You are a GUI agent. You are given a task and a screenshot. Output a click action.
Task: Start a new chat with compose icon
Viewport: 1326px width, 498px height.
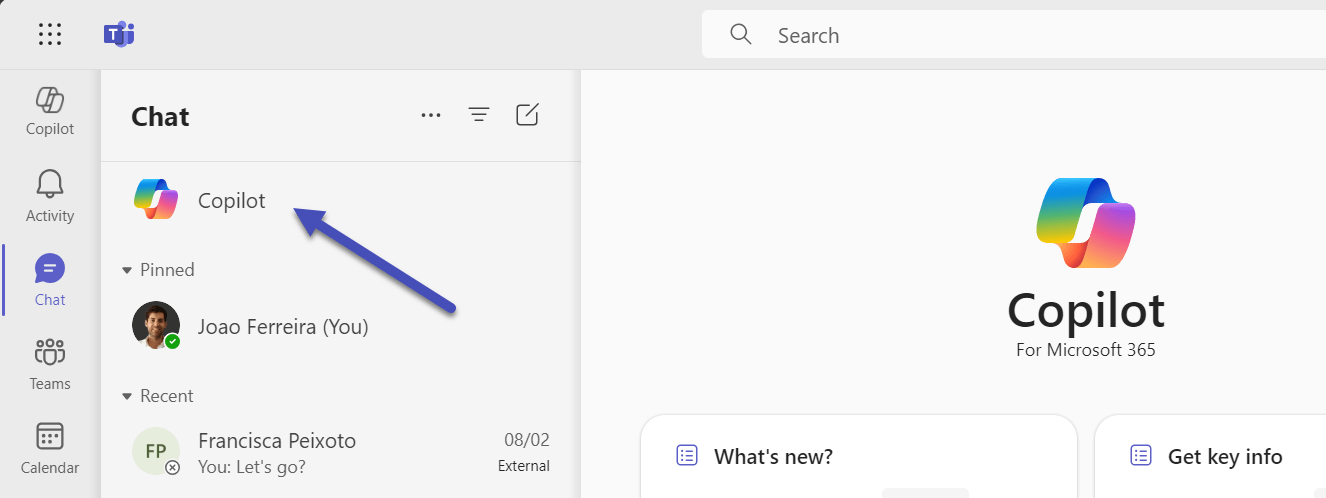coord(527,115)
